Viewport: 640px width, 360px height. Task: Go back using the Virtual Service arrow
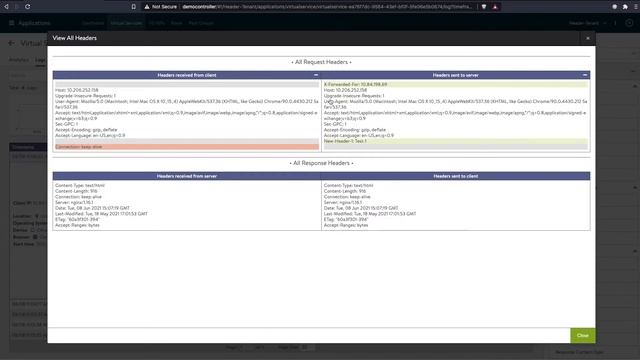11,43
